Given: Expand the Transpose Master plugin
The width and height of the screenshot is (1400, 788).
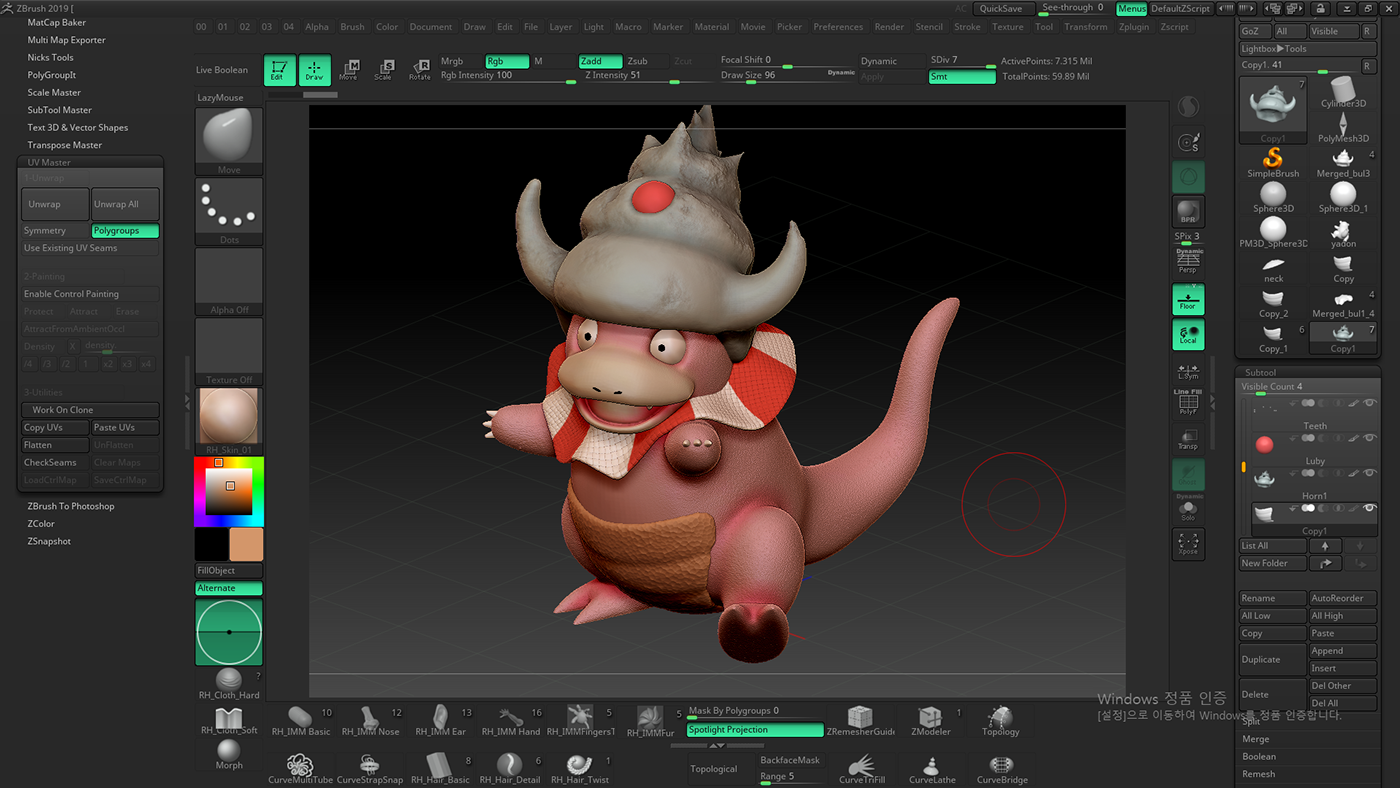Looking at the screenshot, I should click(x=65, y=145).
